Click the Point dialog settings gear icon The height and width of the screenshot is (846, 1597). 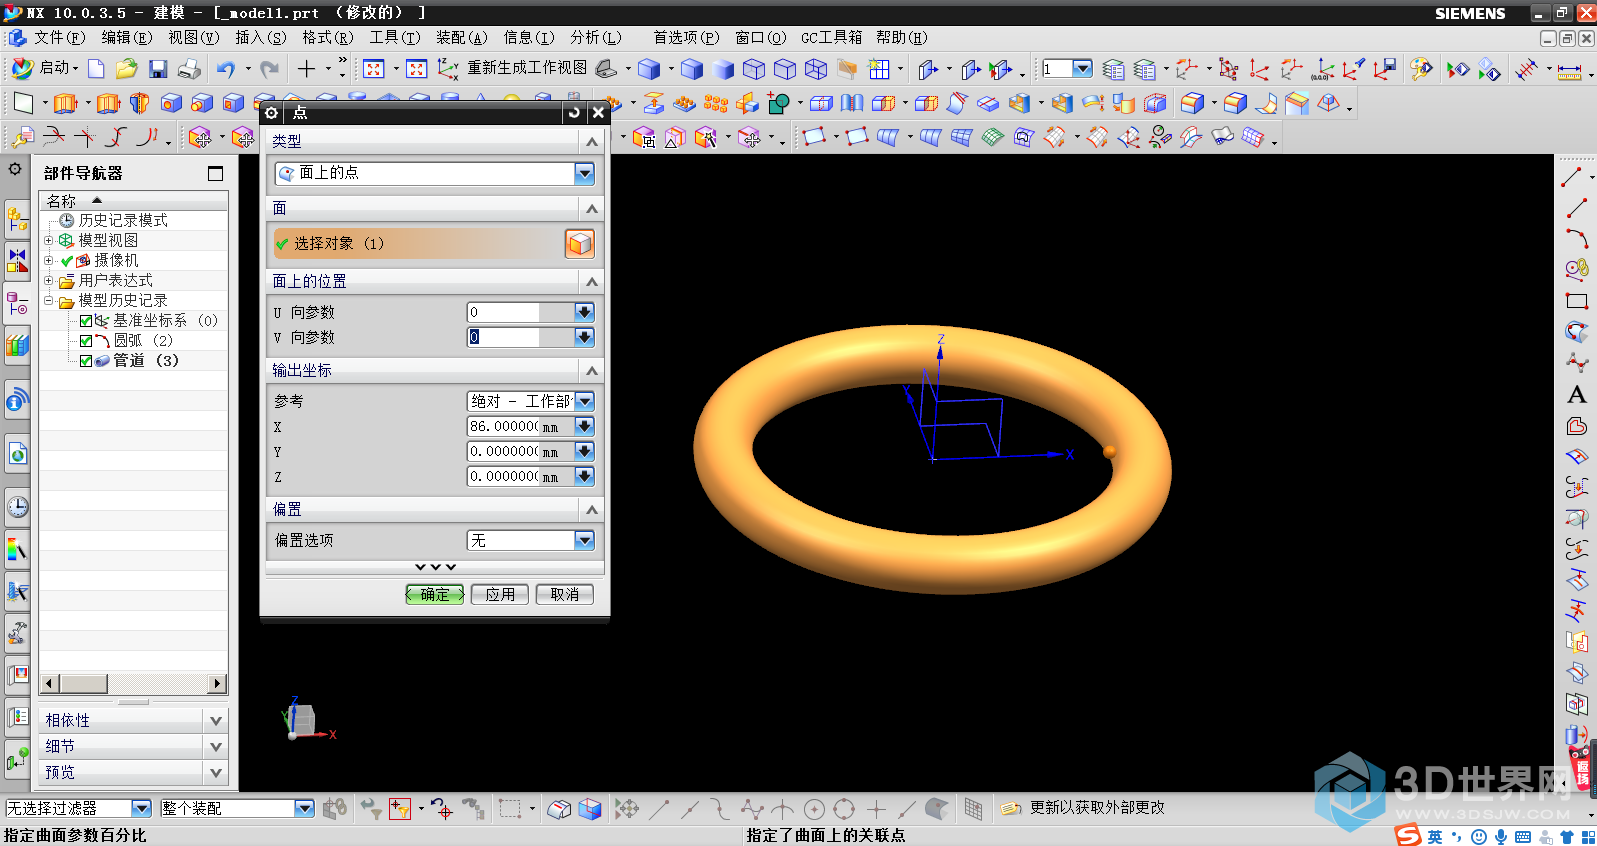[271, 113]
